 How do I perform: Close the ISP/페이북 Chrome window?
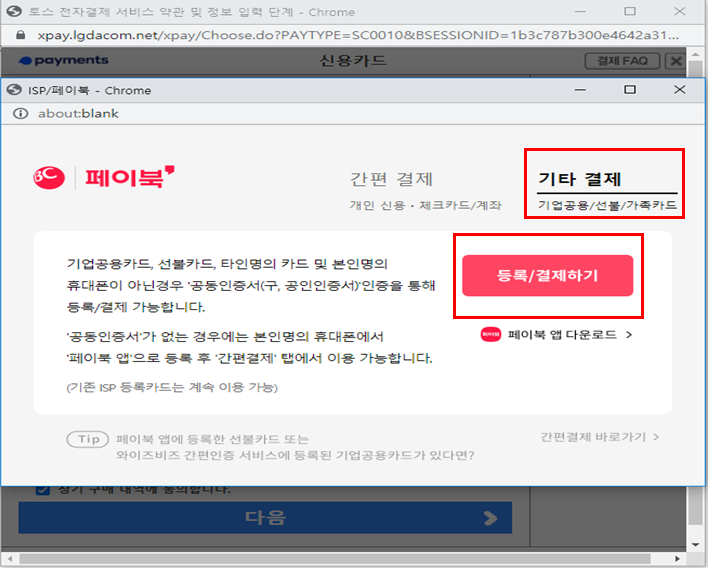pyautogui.click(x=679, y=90)
